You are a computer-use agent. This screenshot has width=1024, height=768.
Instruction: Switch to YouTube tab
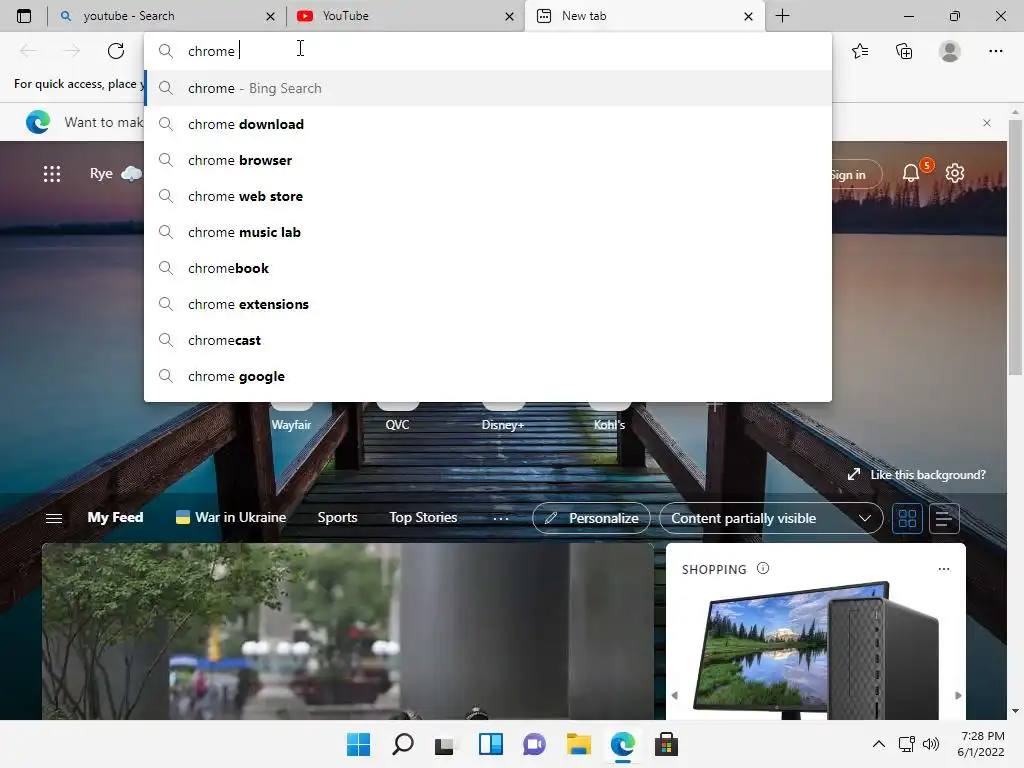[405, 16]
